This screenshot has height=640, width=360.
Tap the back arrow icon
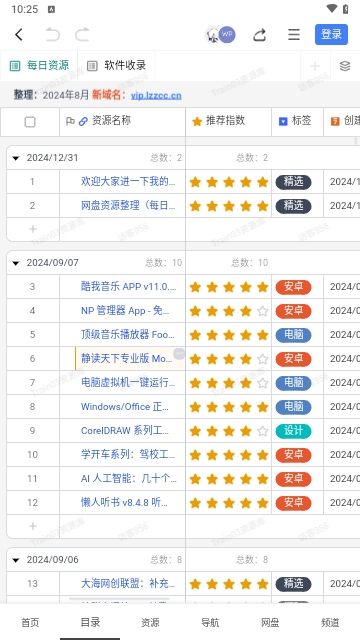pos(19,35)
